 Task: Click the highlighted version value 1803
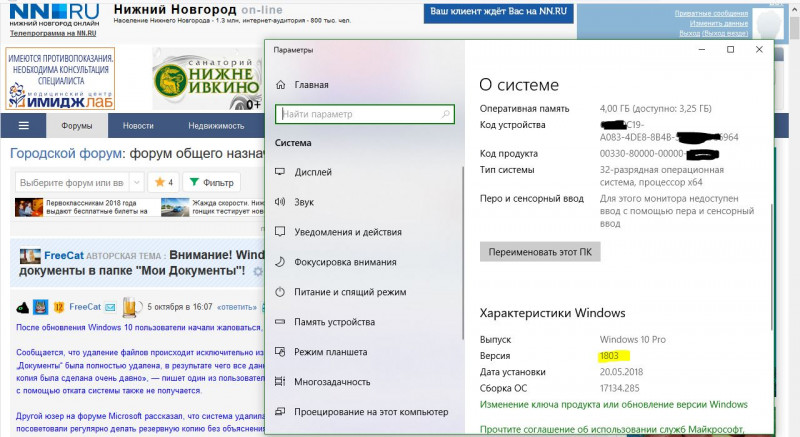(610, 355)
